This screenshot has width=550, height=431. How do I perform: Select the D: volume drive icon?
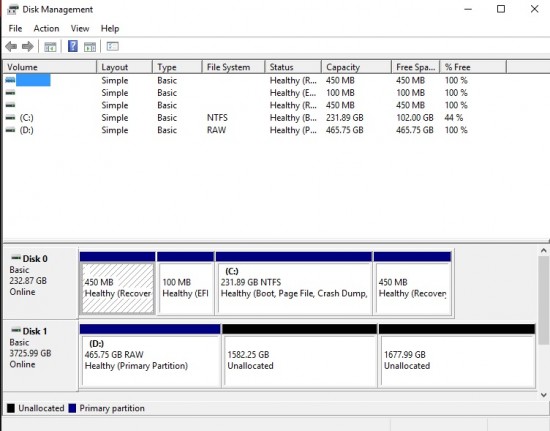pos(11,130)
